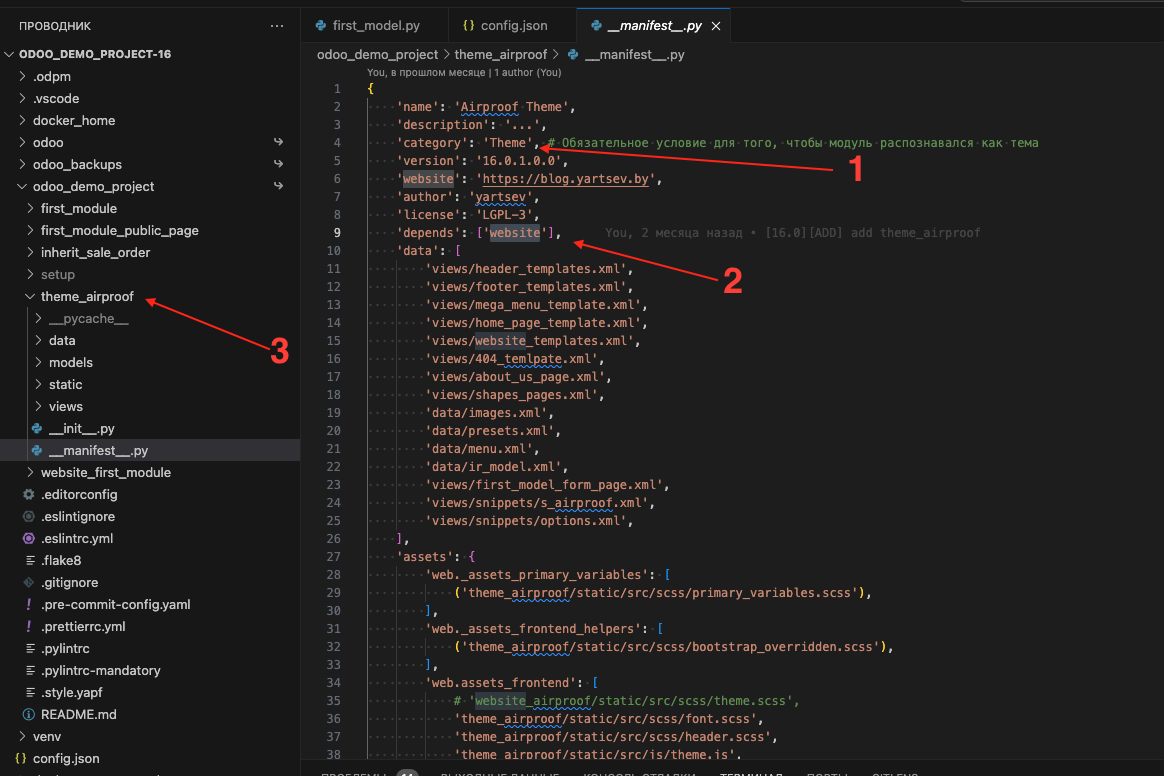The width and height of the screenshot is (1164, 776).
Task: Expand the docker_home folder
Action: point(22,120)
